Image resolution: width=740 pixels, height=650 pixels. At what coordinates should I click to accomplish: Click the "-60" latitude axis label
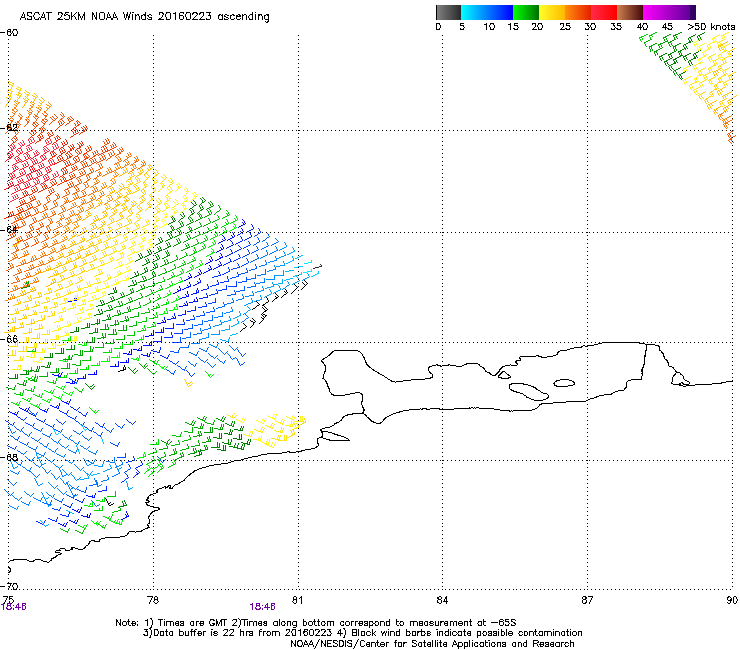[x=9, y=33]
